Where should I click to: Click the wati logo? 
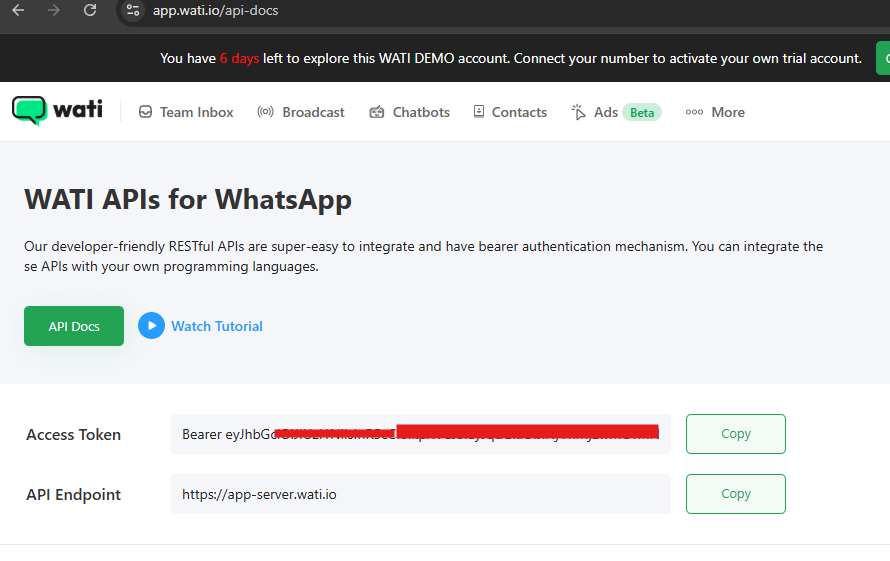[57, 110]
